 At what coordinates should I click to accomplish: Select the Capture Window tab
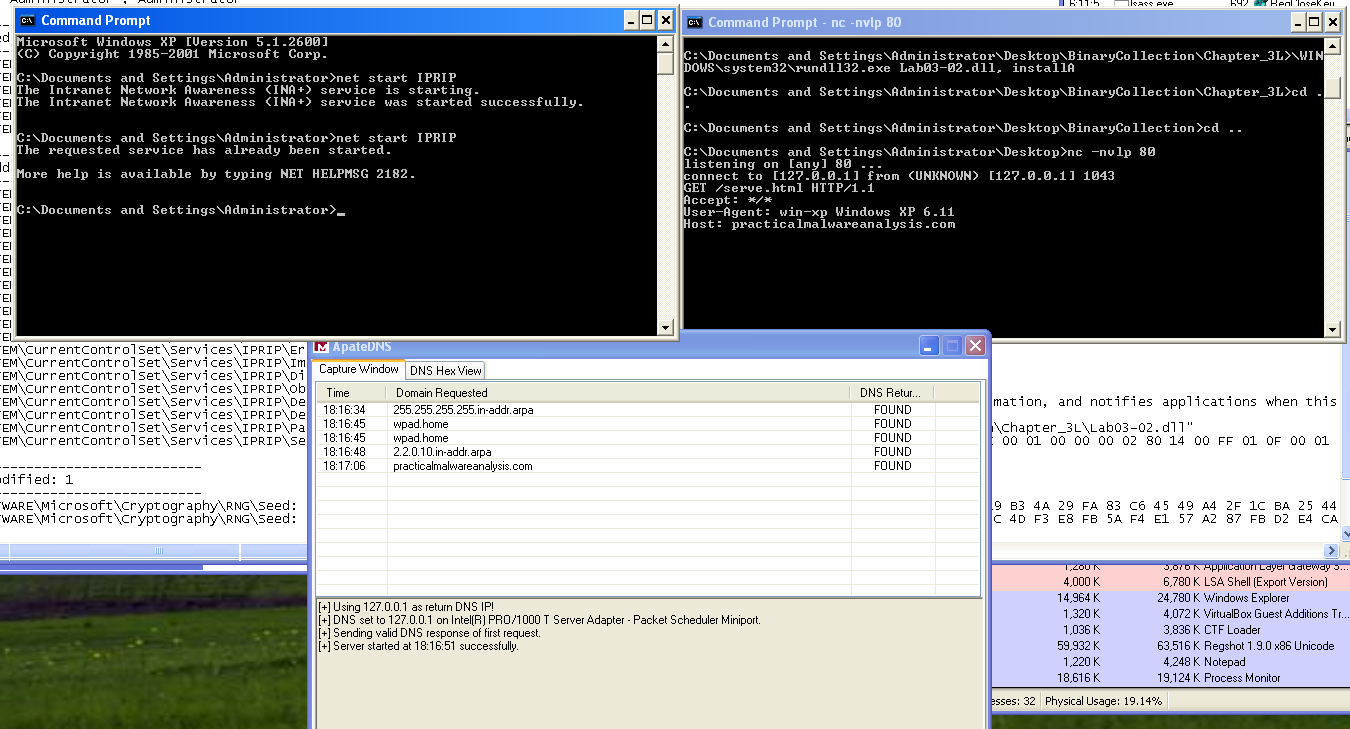pyautogui.click(x=359, y=369)
